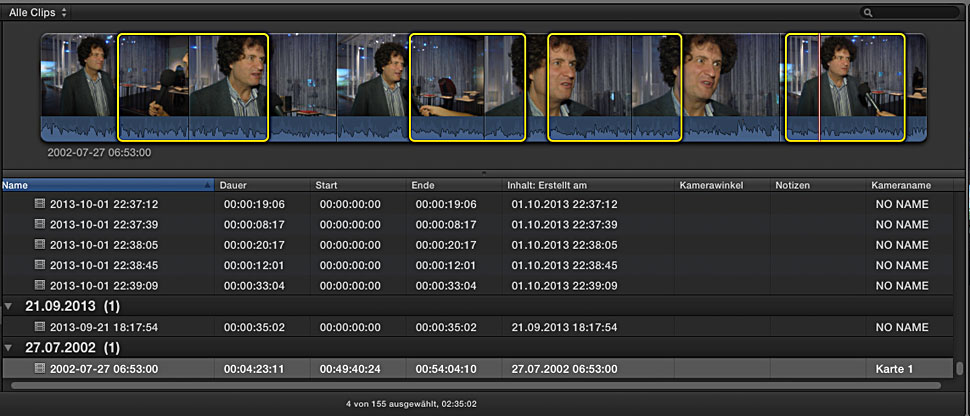Viewport: 970px width, 416px height.
Task: Click the search field magnifier icon
Action: click(868, 13)
